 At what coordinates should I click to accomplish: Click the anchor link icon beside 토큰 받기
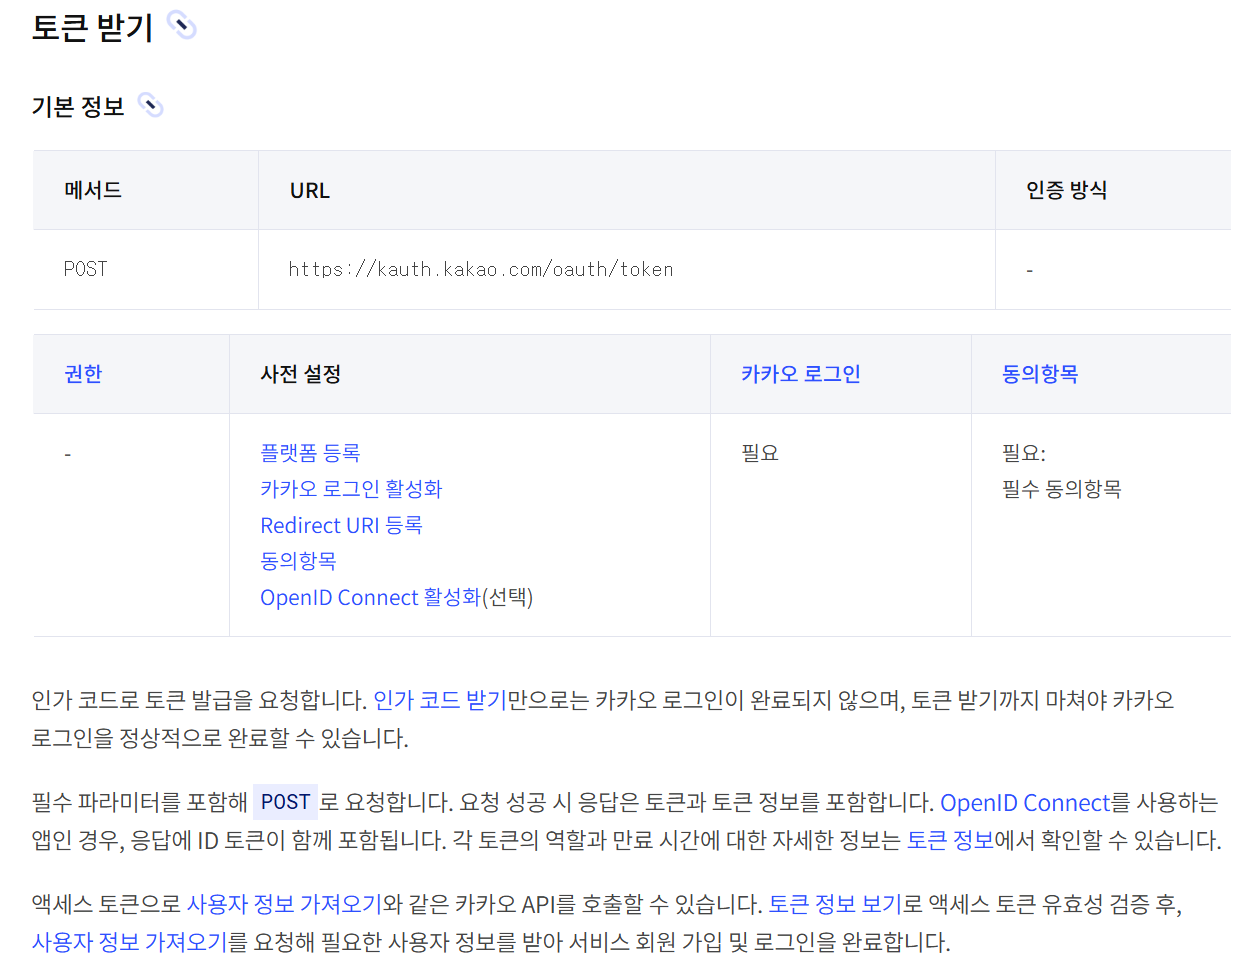click(182, 25)
